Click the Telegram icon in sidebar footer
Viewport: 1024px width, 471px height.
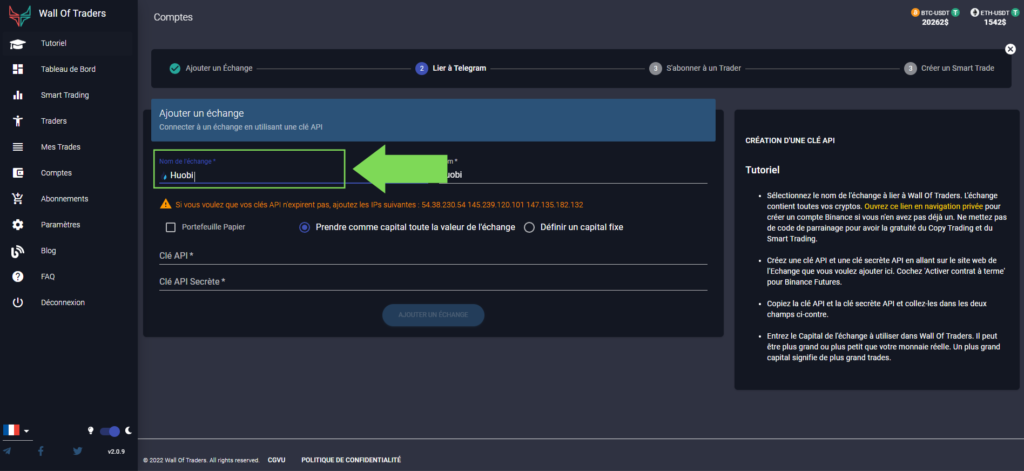[7, 451]
